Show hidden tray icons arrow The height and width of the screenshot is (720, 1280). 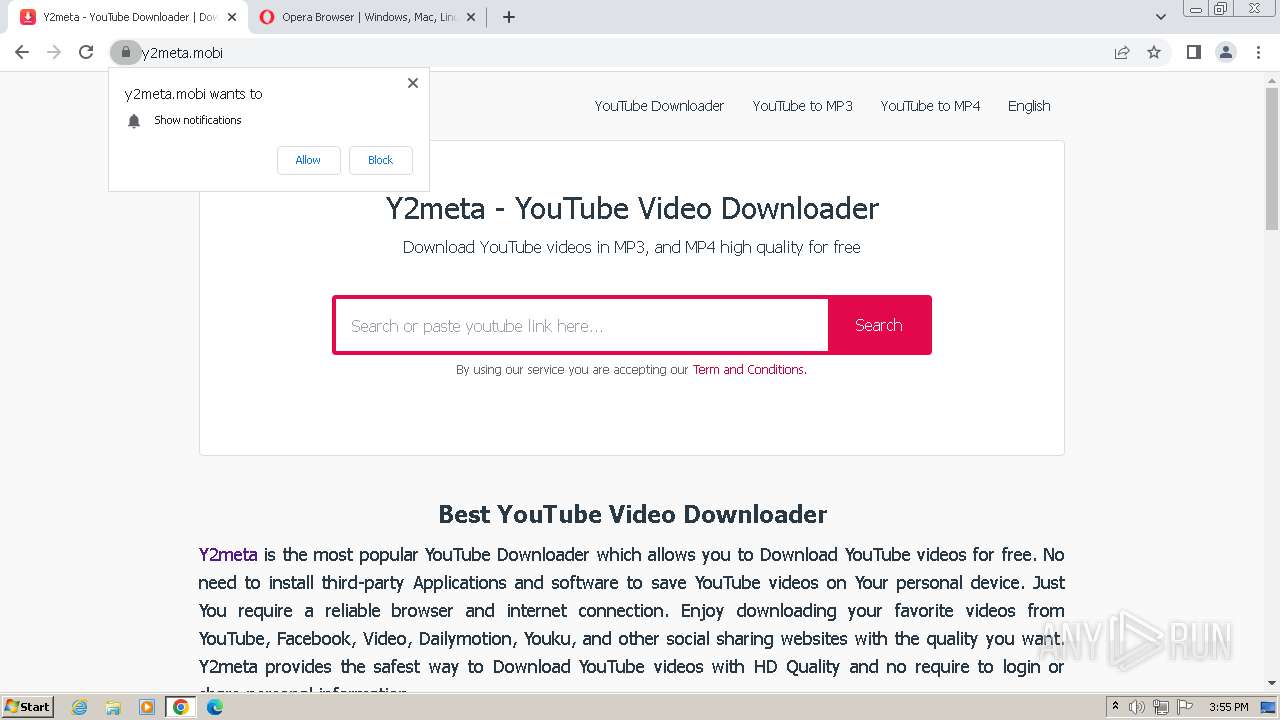pos(1116,707)
